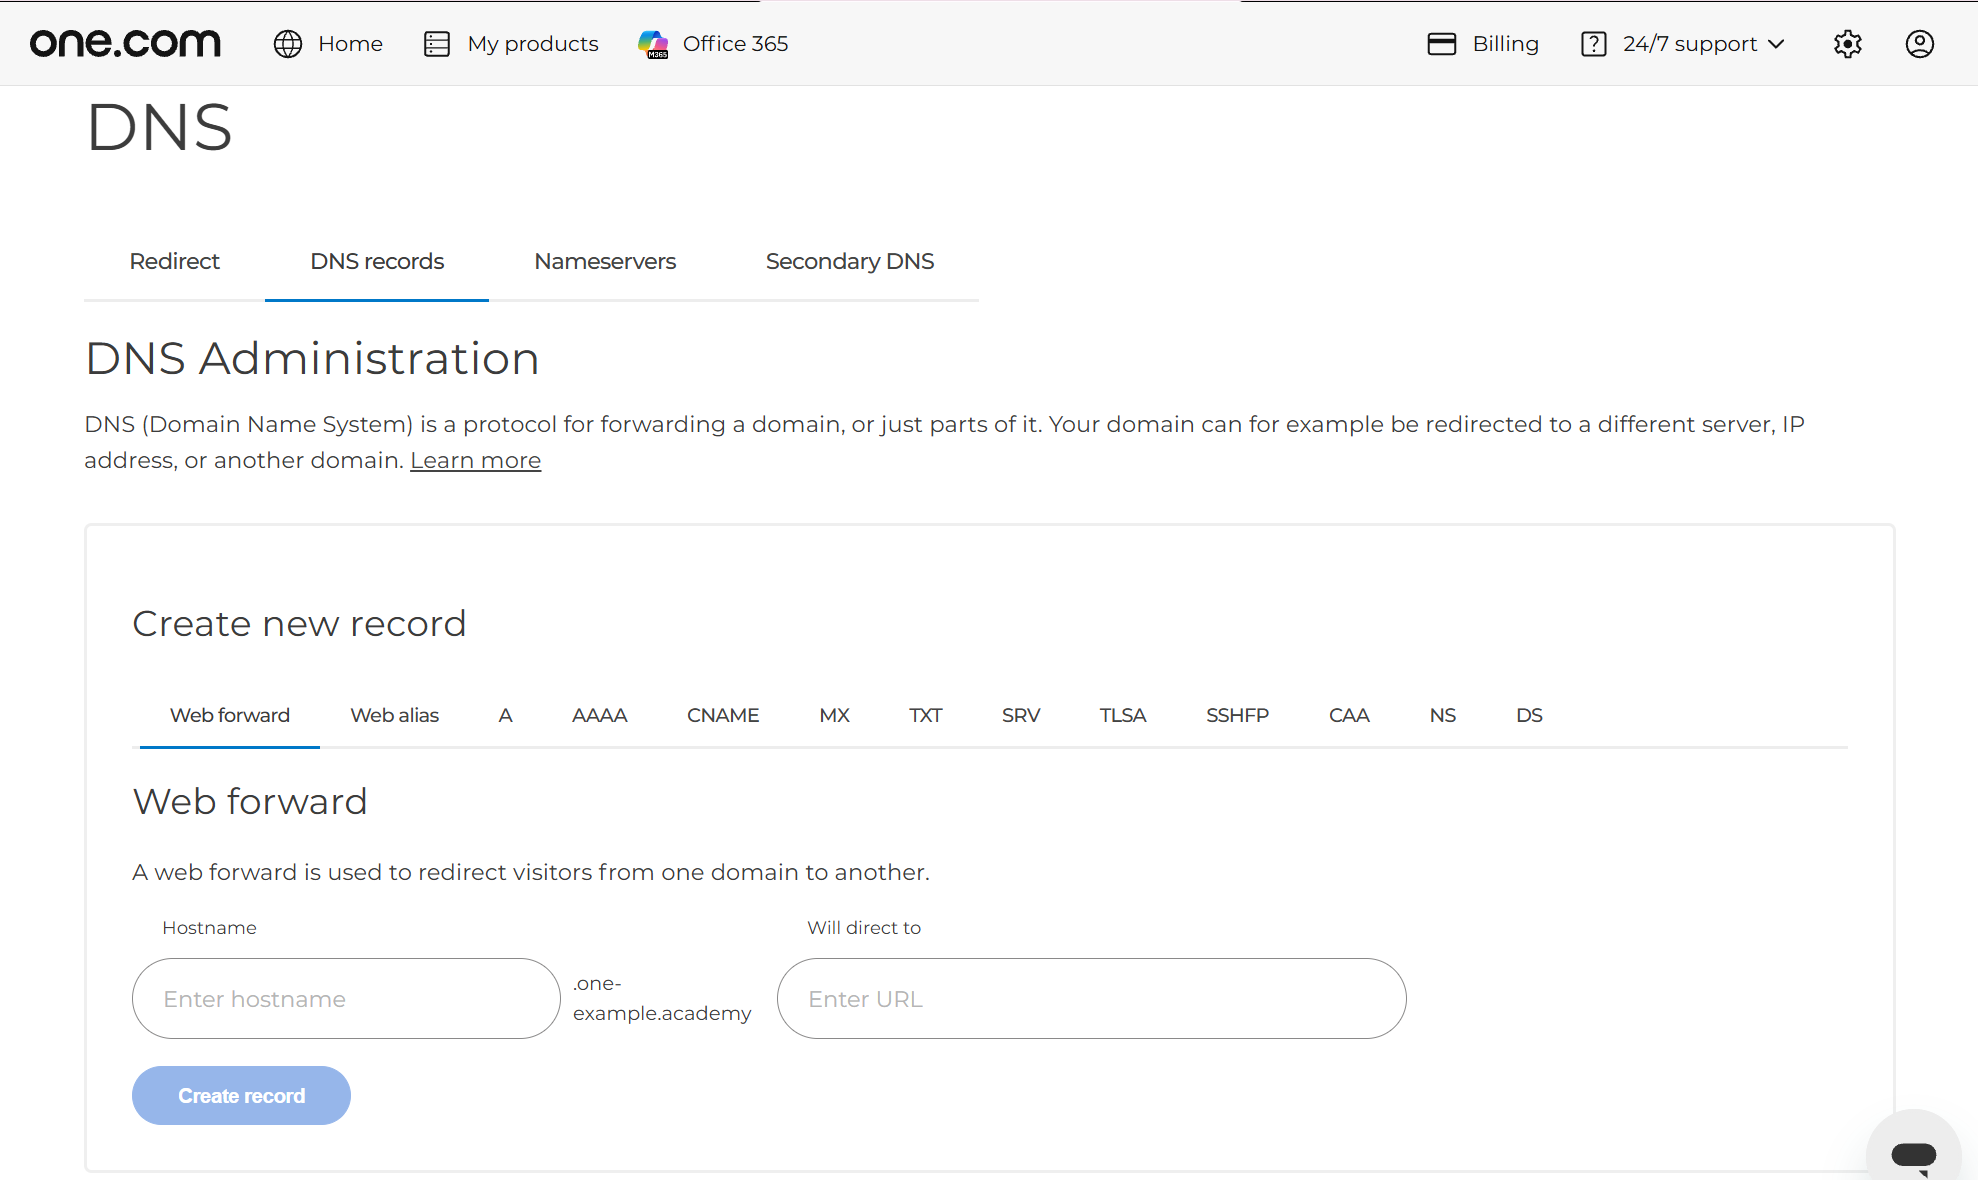Select the DNS records tab

(x=377, y=261)
